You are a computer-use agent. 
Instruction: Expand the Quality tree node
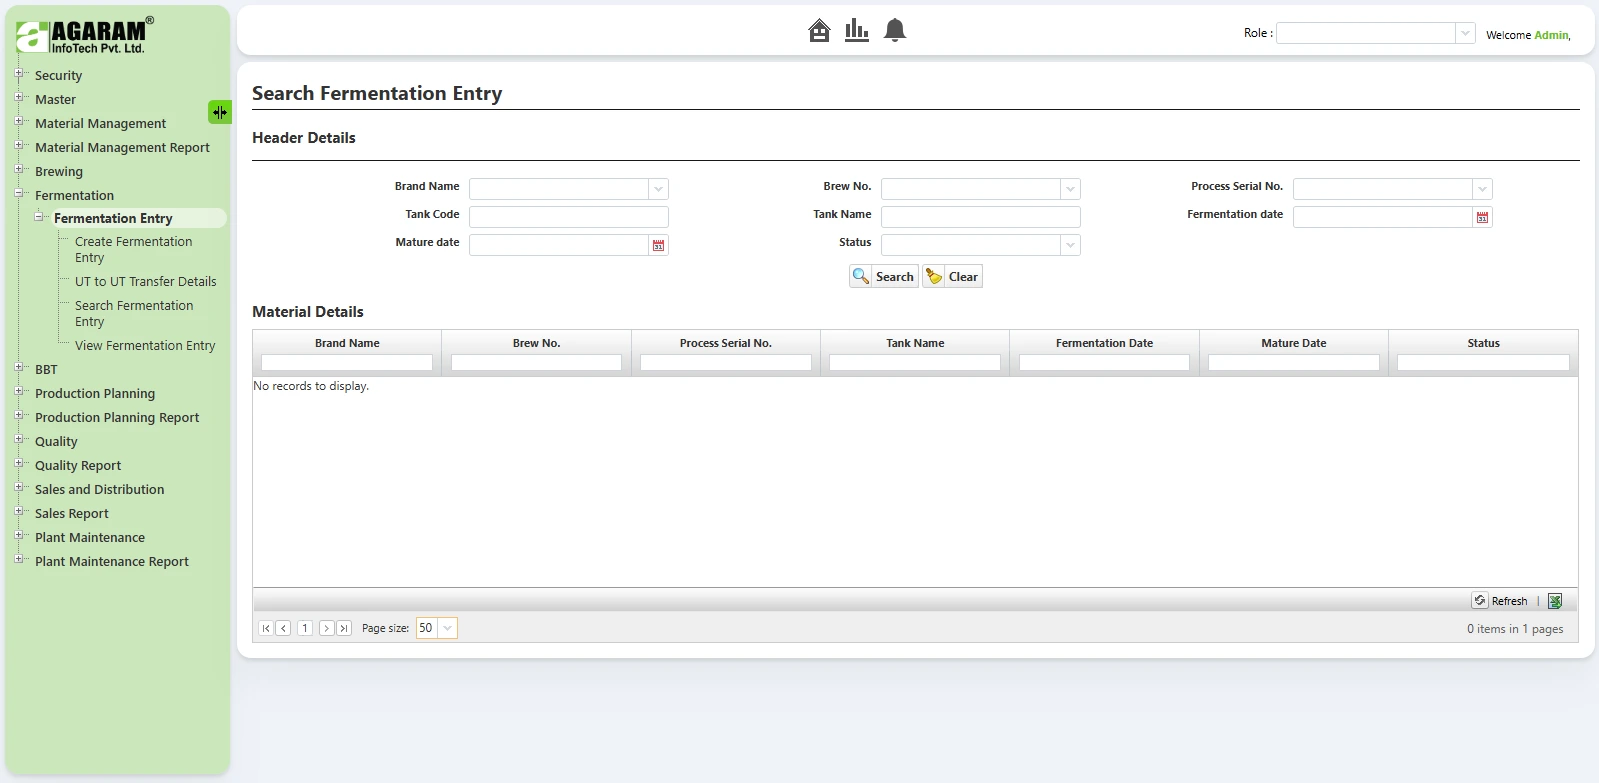[19, 440]
